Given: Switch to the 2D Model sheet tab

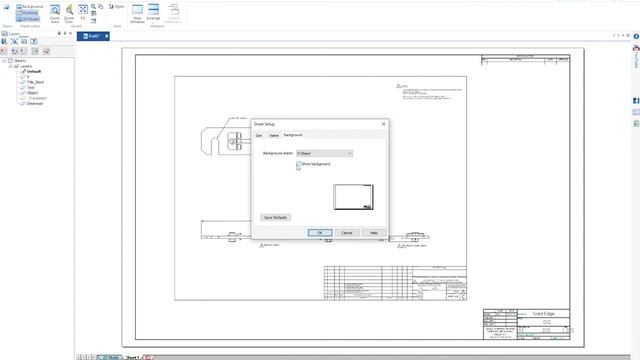Looking at the screenshot, I should [x=111, y=357].
